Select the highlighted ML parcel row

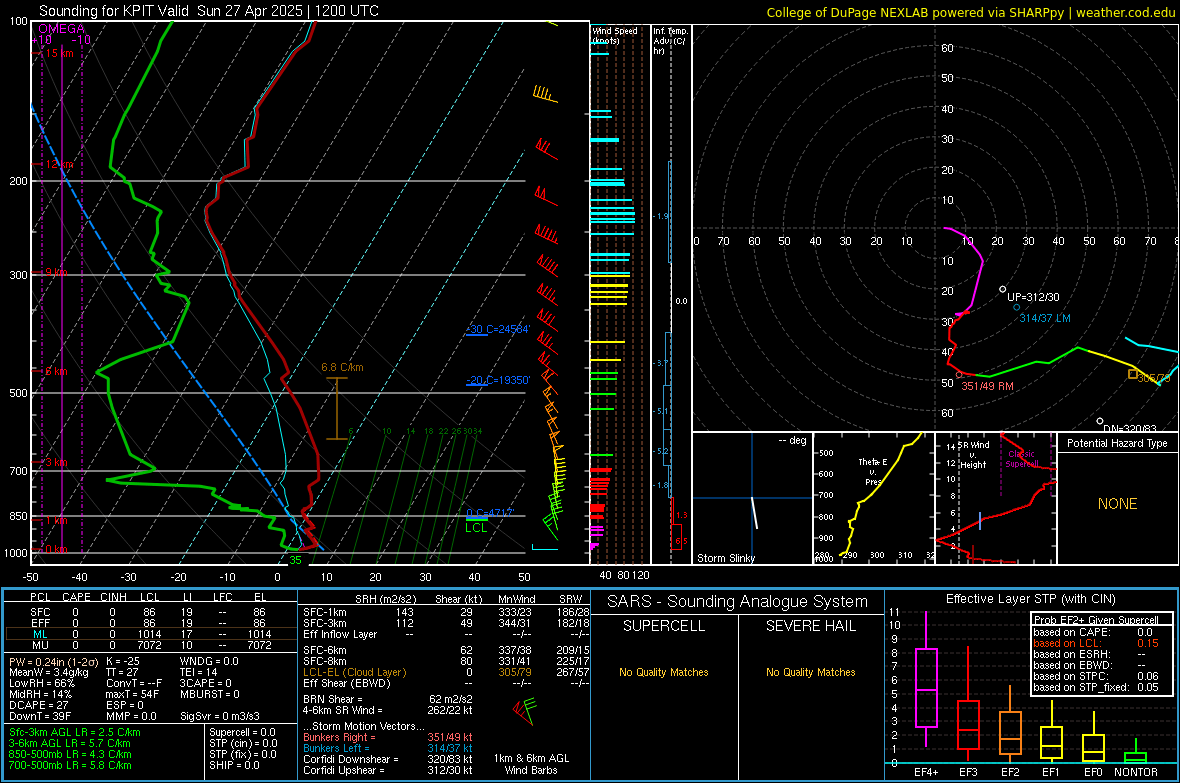coord(149,634)
